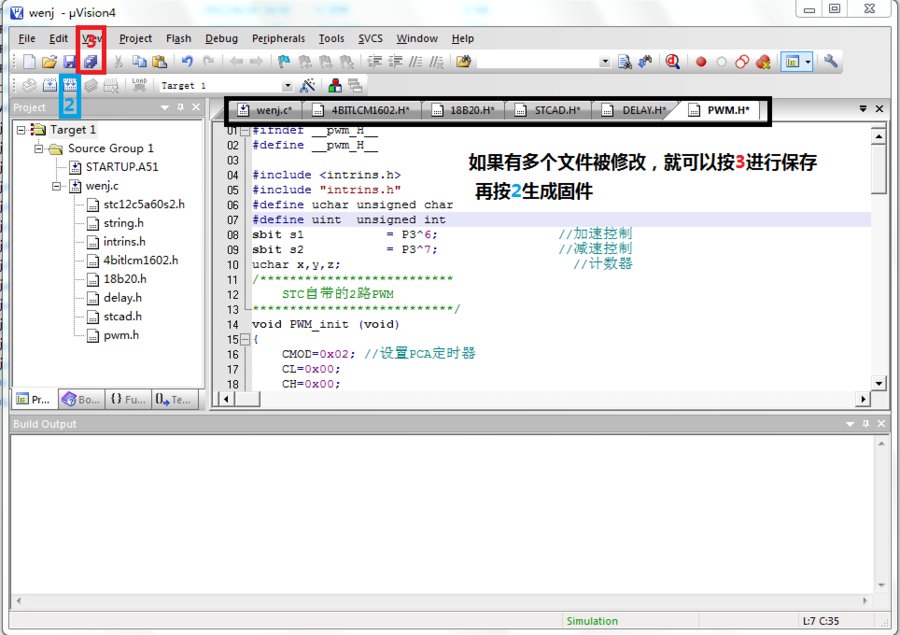This screenshot has height=635, width=900.
Task: Click the Undo icon in the toolbar
Action: (187, 61)
